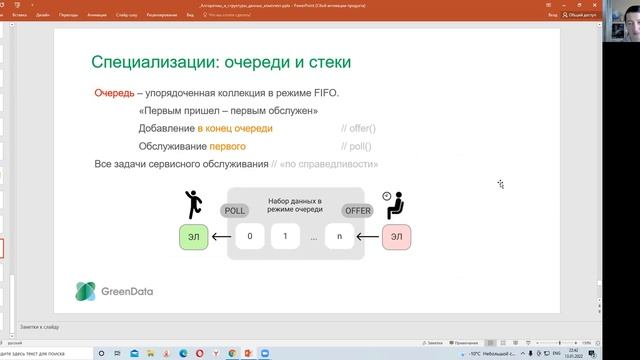Click the presenter webcam thumbnail
640x360 pixels.
pyautogui.click(x=621, y=20)
